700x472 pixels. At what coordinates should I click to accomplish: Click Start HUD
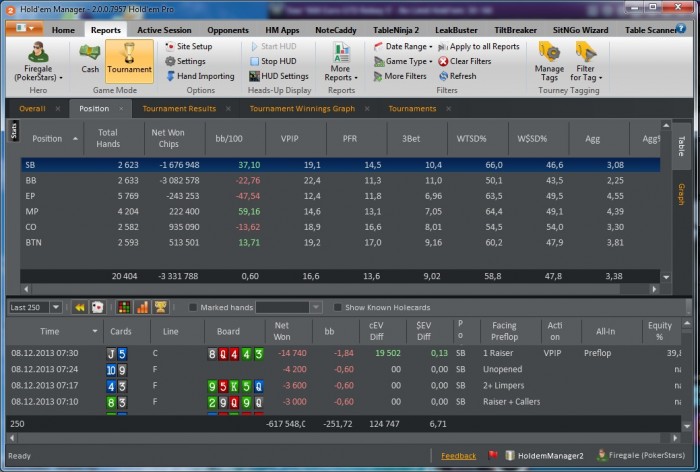coord(273,46)
